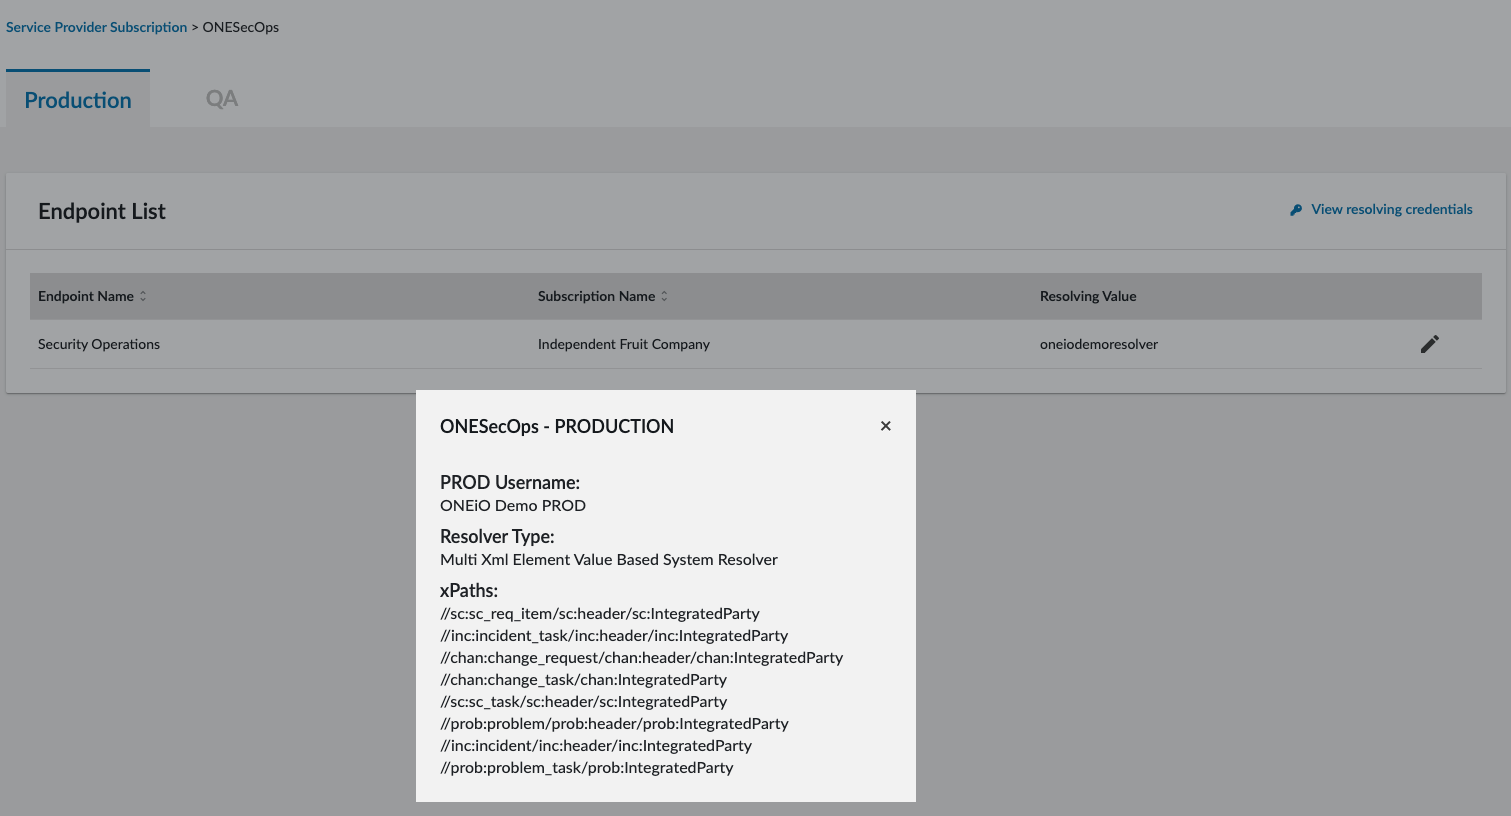Click the Endpoint List heading
The height and width of the screenshot is (816, 1511).
pyautogui.click(x=102, y=211)
